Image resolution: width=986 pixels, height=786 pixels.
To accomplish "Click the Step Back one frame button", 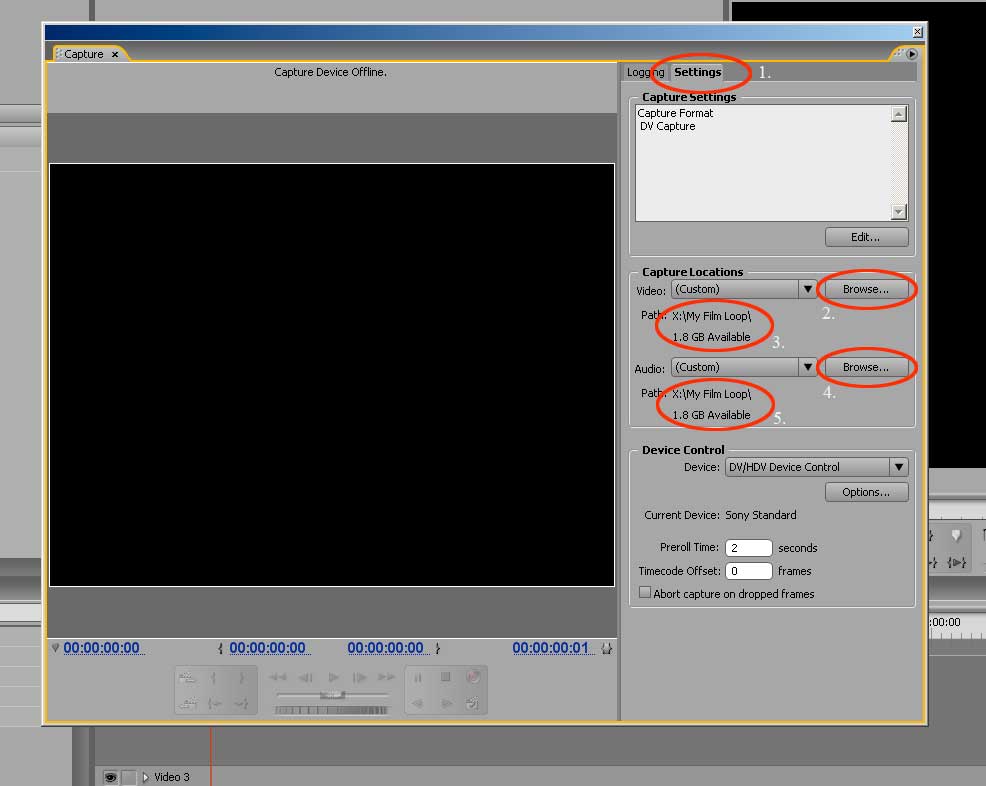I will 306,677.
